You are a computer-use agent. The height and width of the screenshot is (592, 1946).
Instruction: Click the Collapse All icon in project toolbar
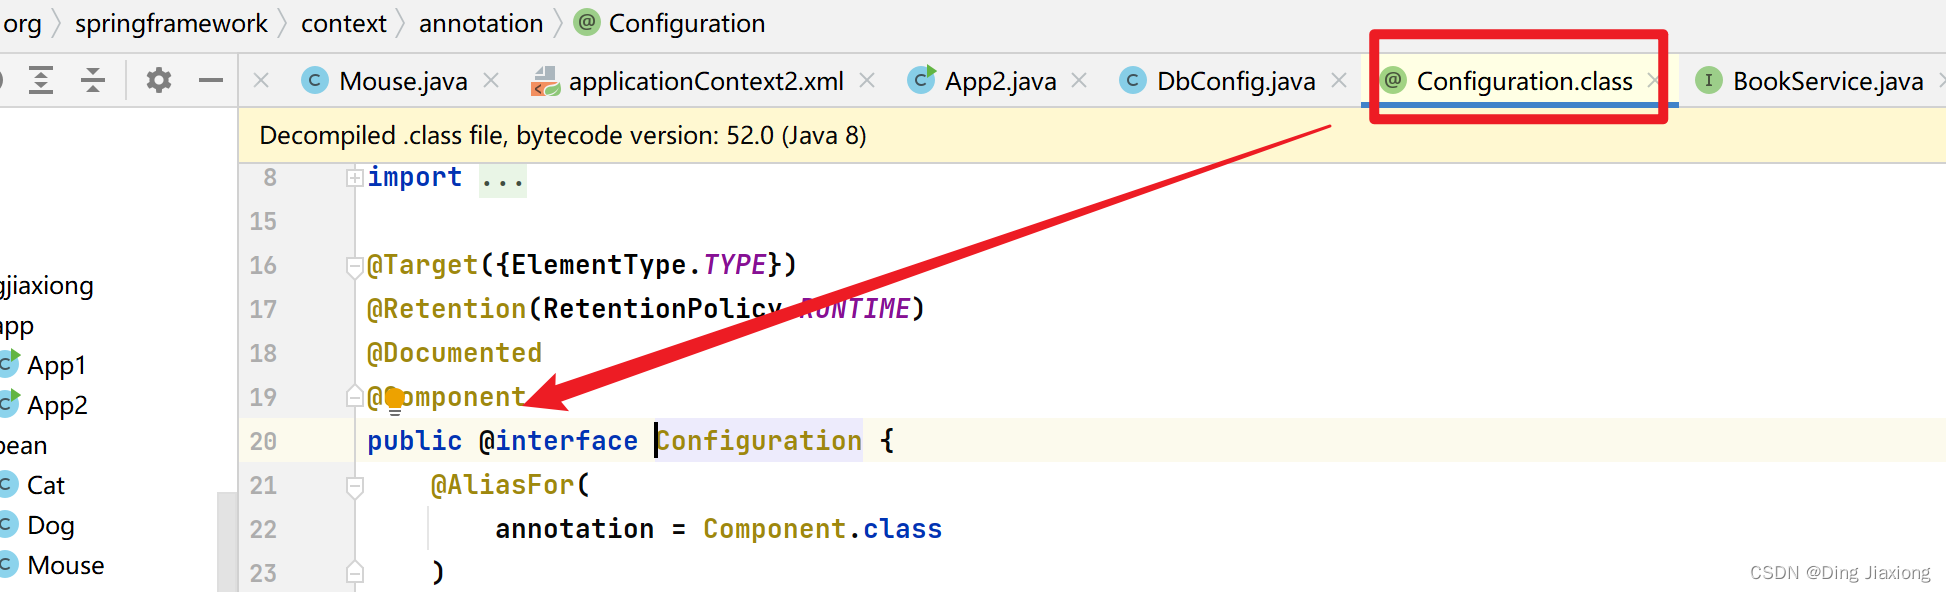point(93,80)
